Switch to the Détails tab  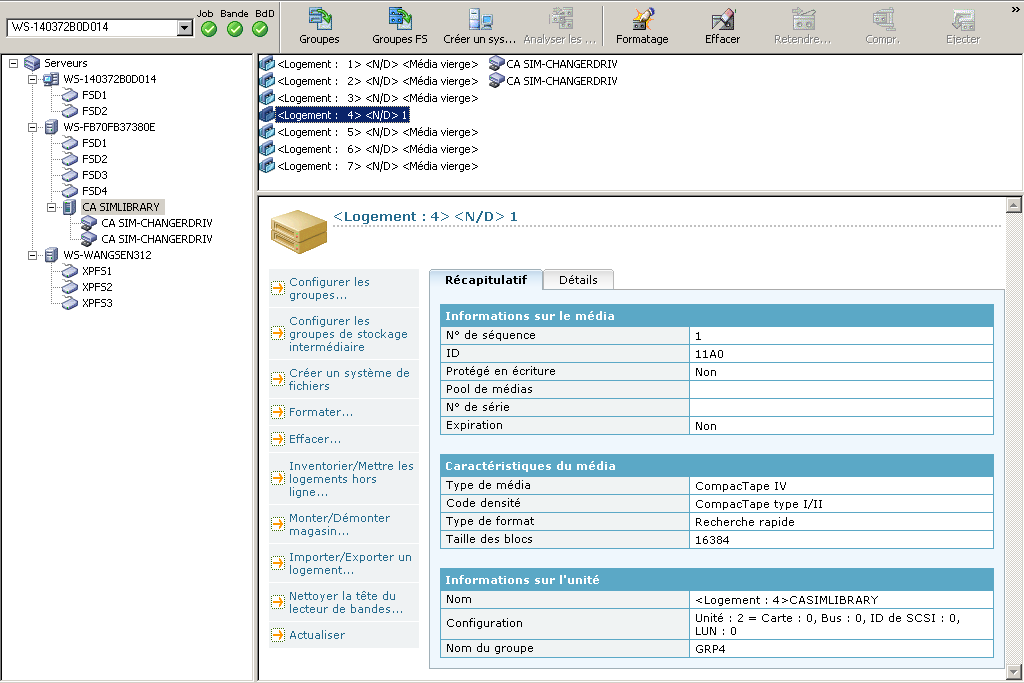tap(578, 280)
